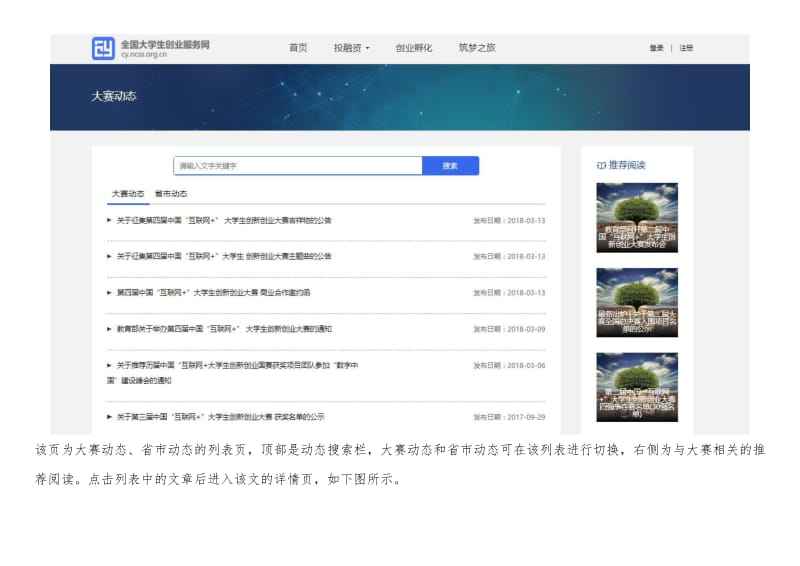Click the cy.ncss.org.cn address under the logo
Image resolution: width=800 pixels, height=566 pixels.
click(x=144, y=54)
